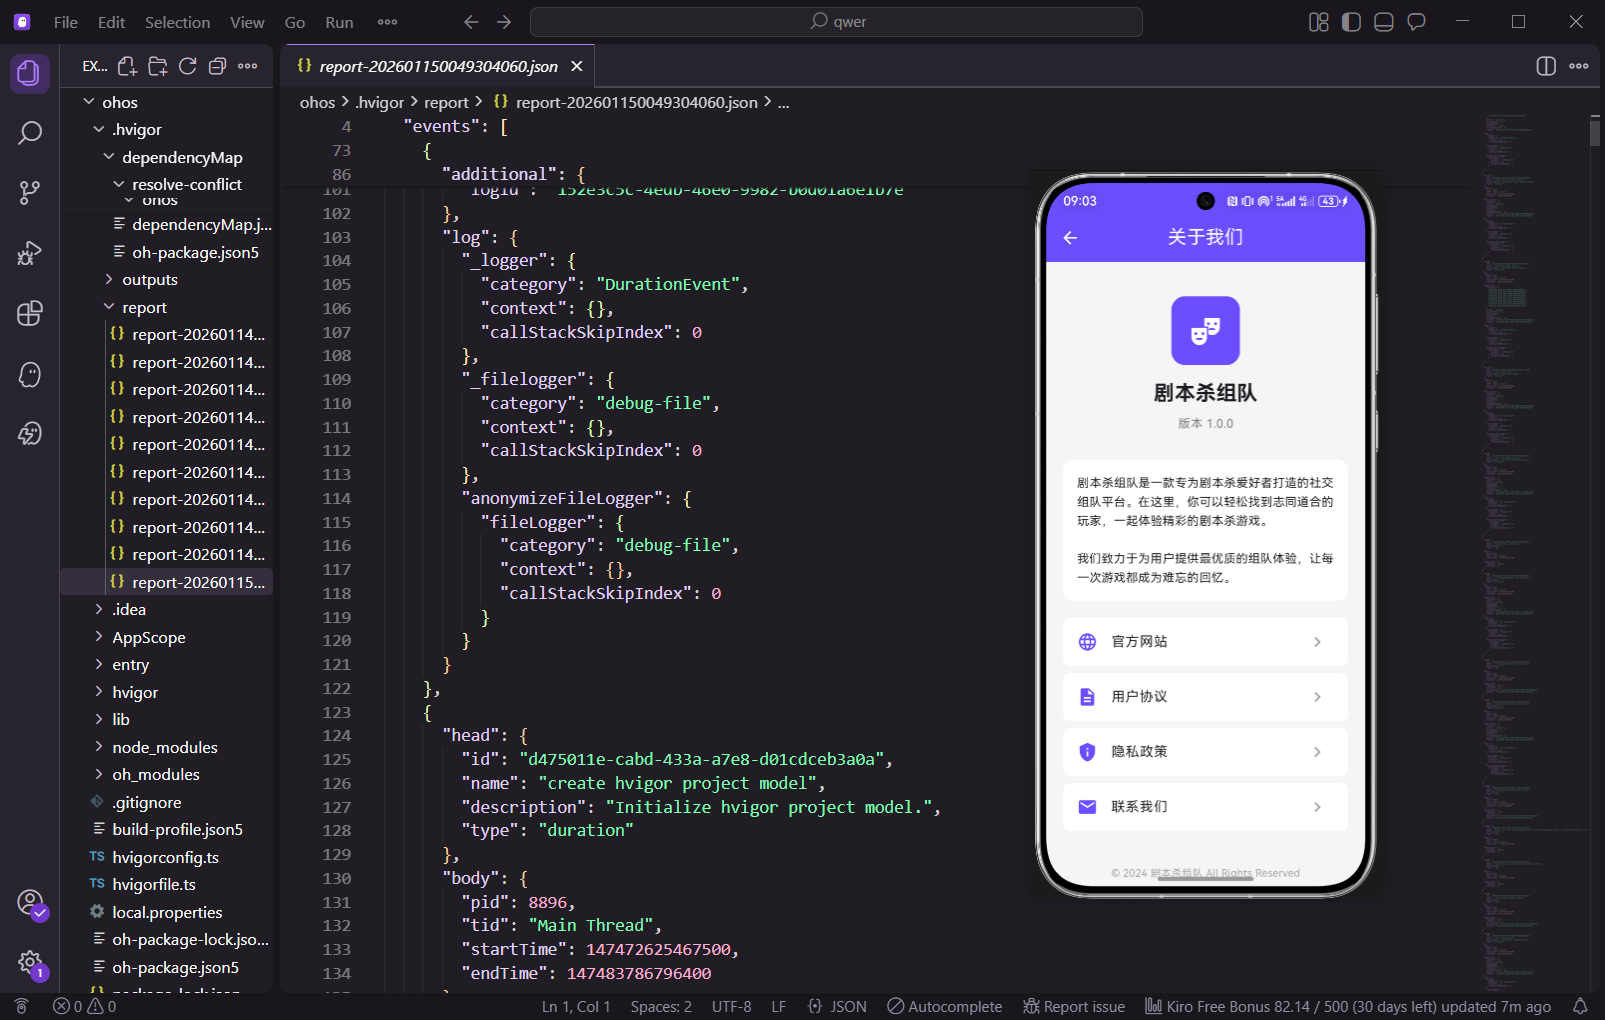This screenshot has height=1020, width=1605.
Task: Expand the oh_modules folder
Action: point(166,774)
